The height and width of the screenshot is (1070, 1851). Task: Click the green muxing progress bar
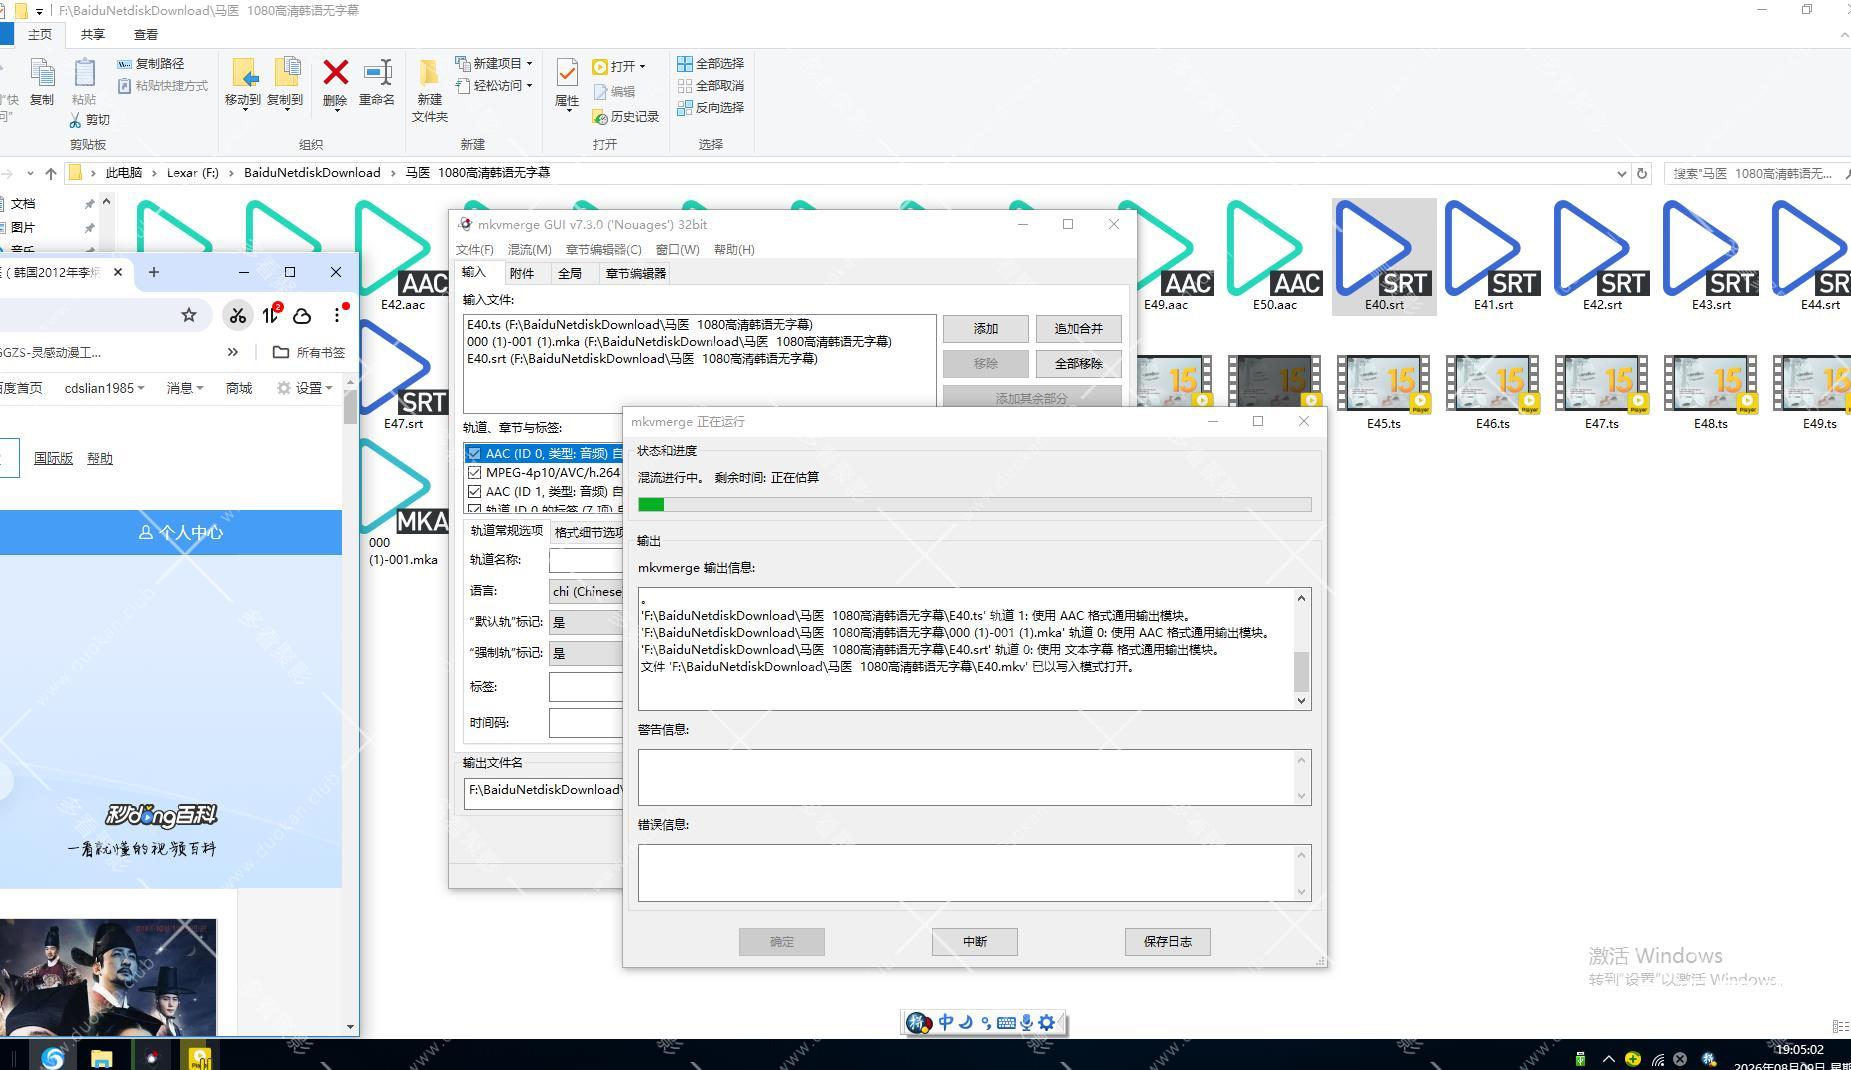(x=975, y=505)
